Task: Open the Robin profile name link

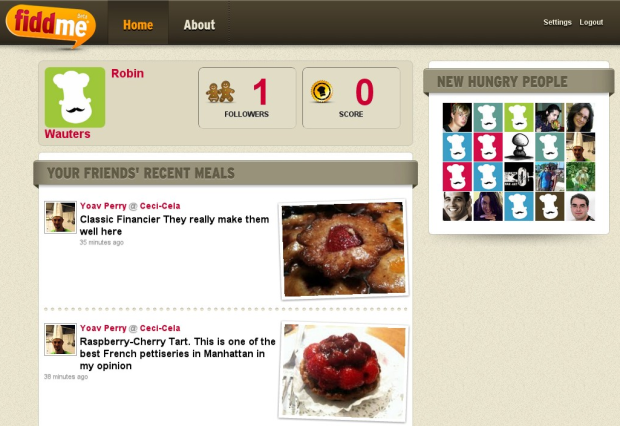Action: 127,74
